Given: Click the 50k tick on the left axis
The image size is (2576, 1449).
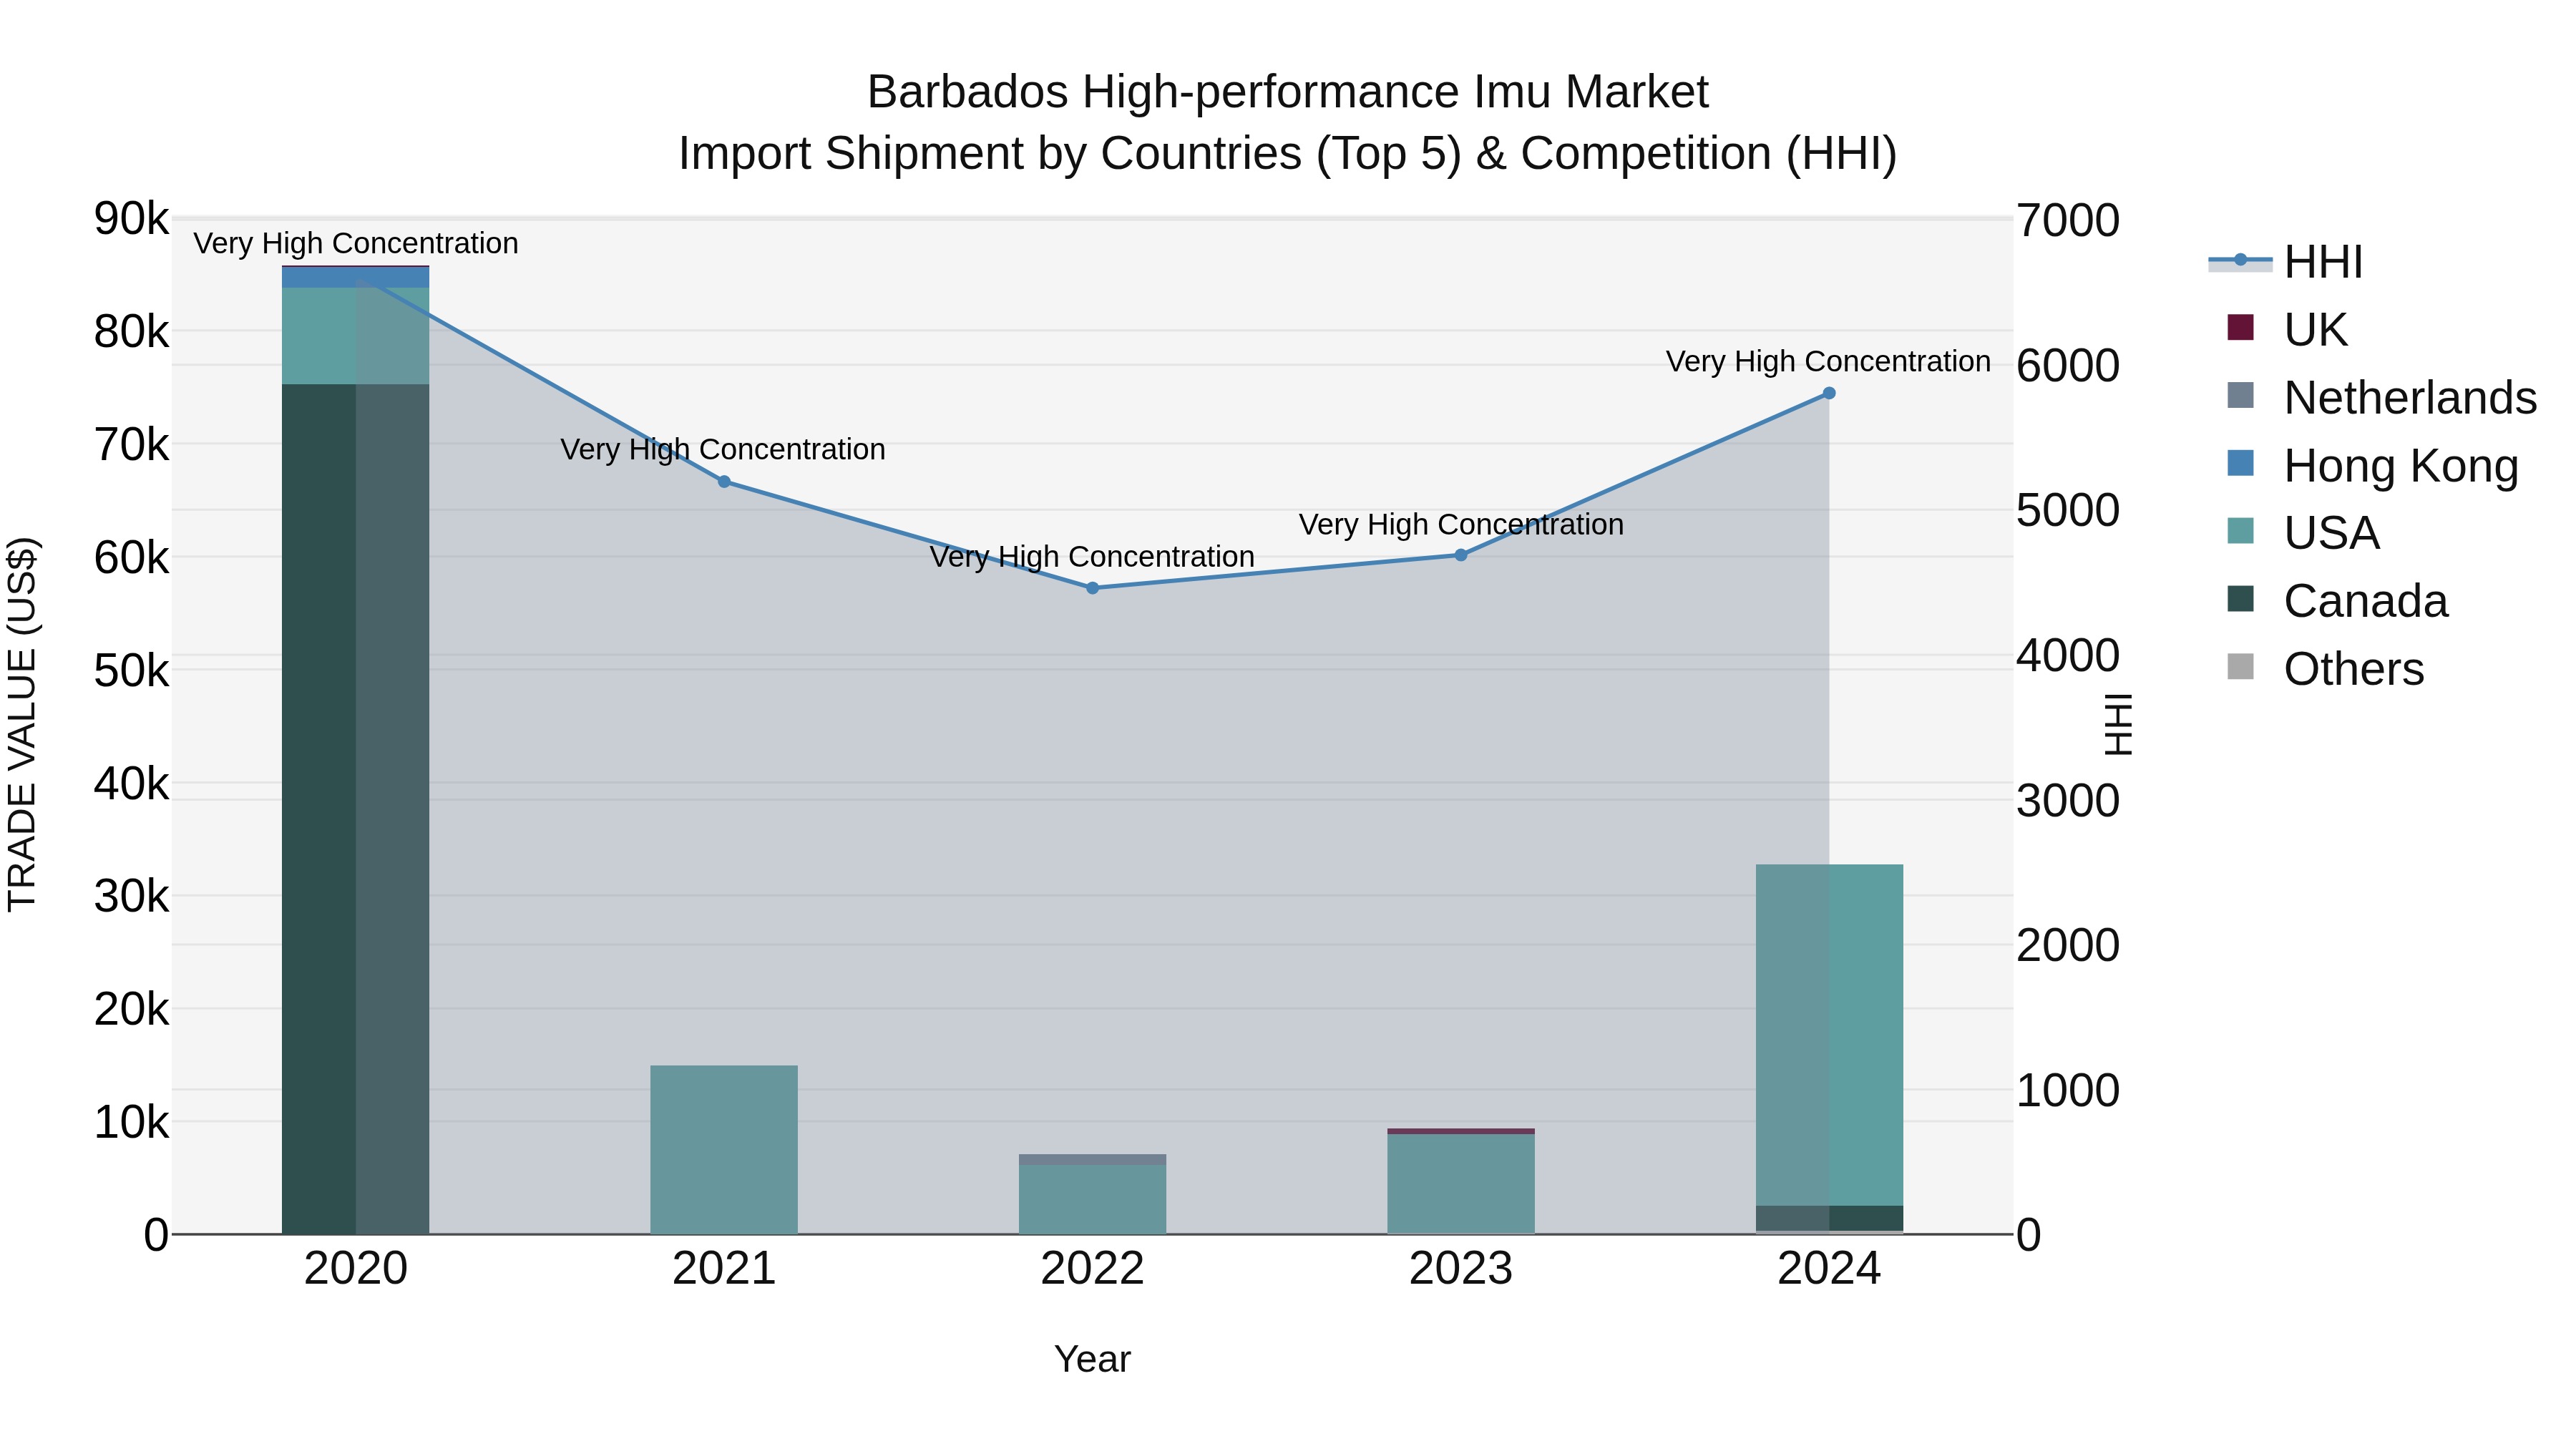Looking at the screenshot, I should pyautogui.click(x=131, y=671).
